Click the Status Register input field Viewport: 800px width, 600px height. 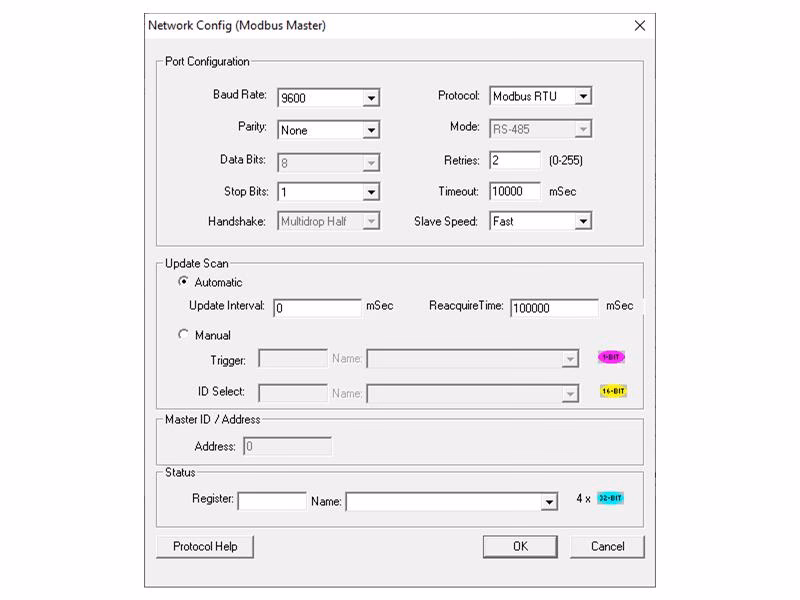tap(271, 501)
